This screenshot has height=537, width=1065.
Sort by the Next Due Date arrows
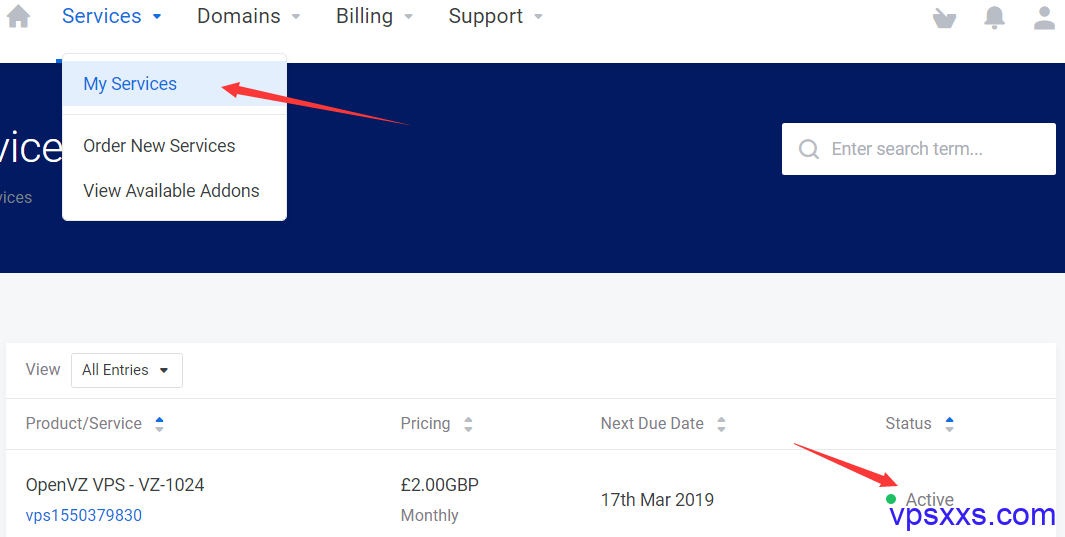(721, 424)
